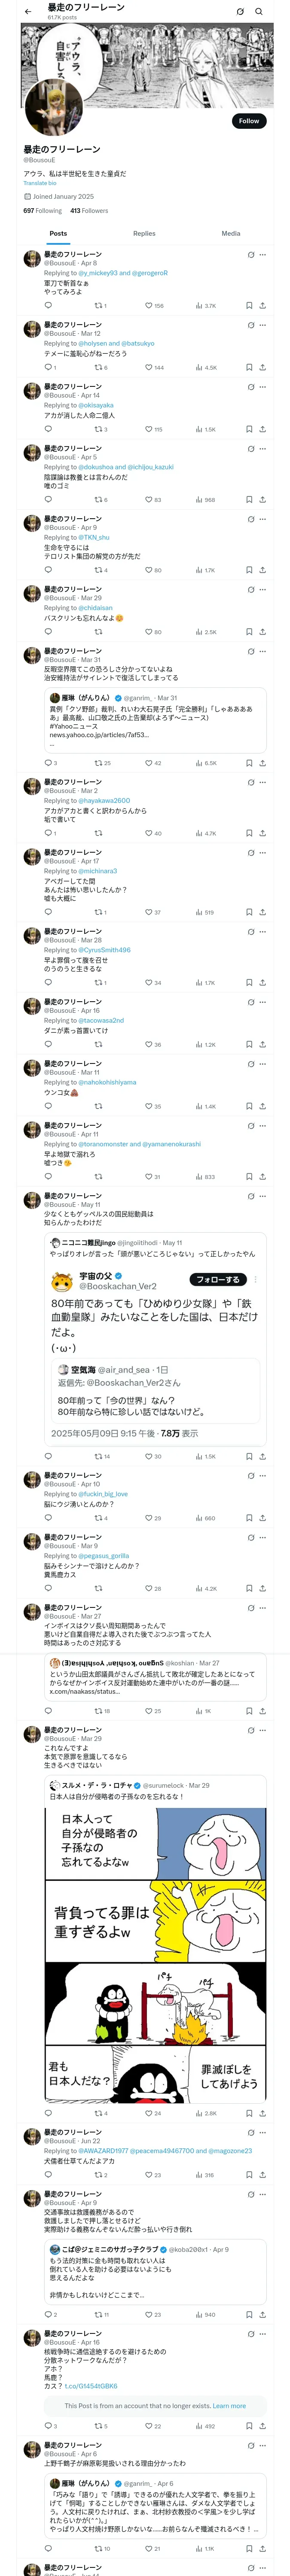Click the Grok icon beside the search icon

coord(240,12)
